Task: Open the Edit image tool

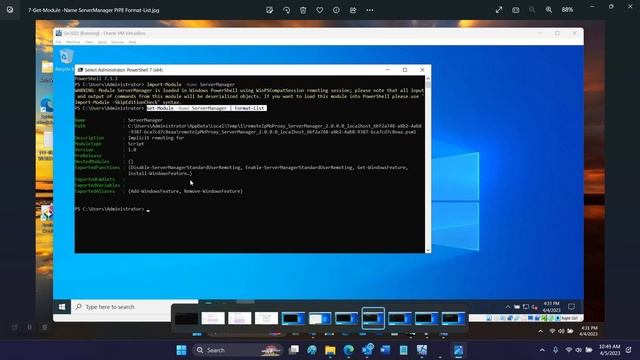Action: click(x=269, y=10)
